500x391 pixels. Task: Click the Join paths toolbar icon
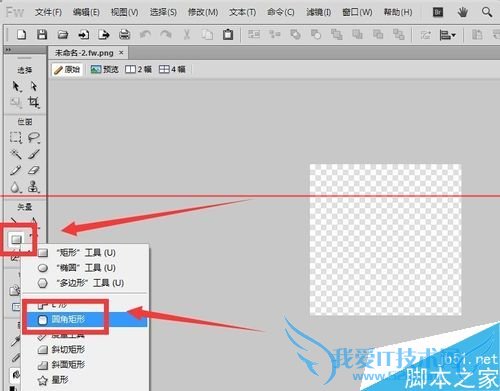point(295,34)
